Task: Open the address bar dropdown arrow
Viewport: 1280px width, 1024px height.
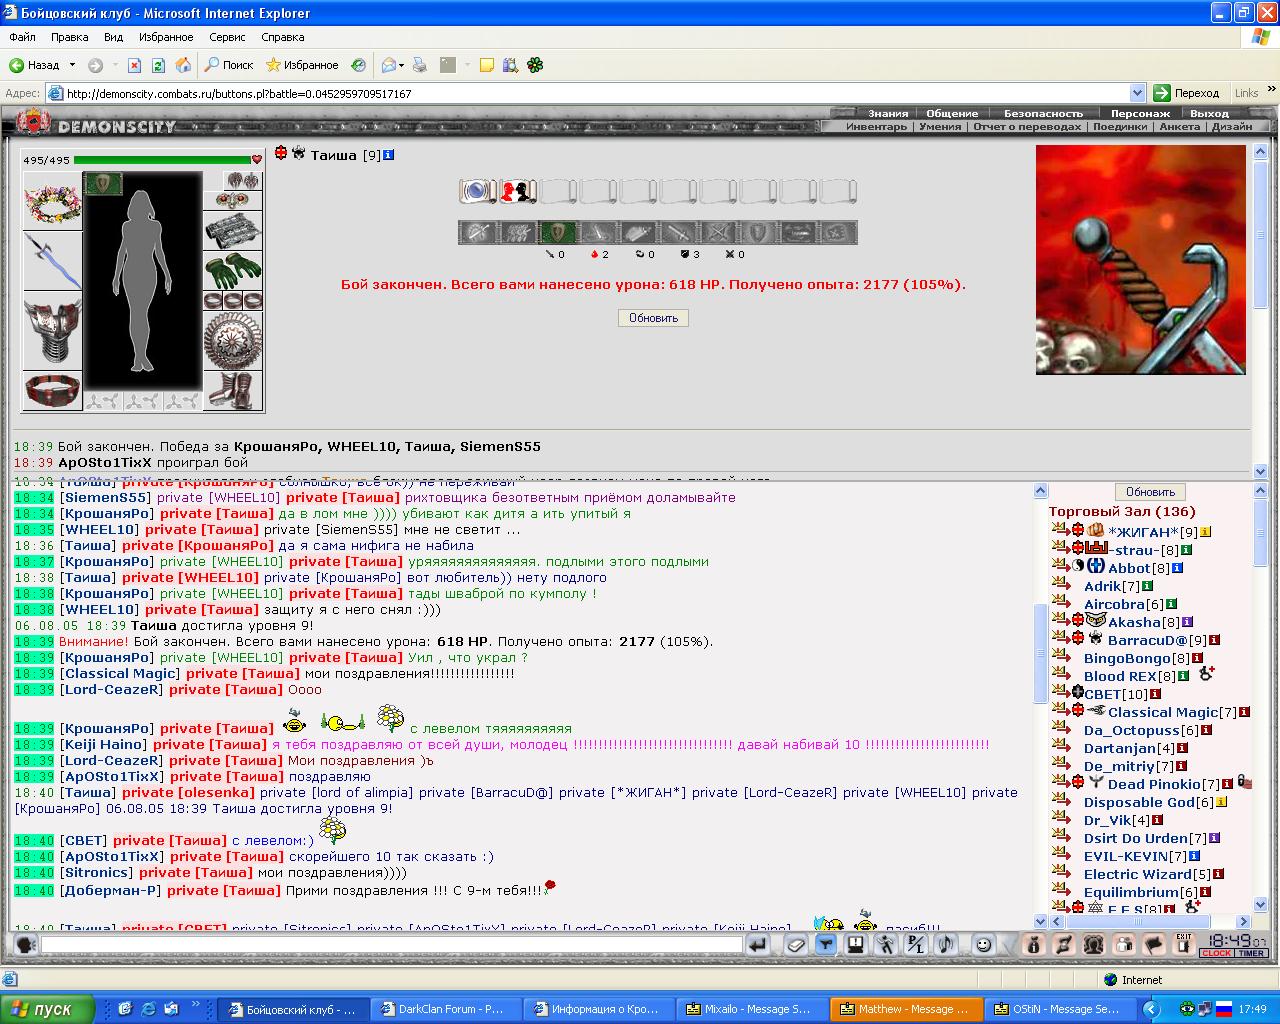Action: [x=1137, y=93]
